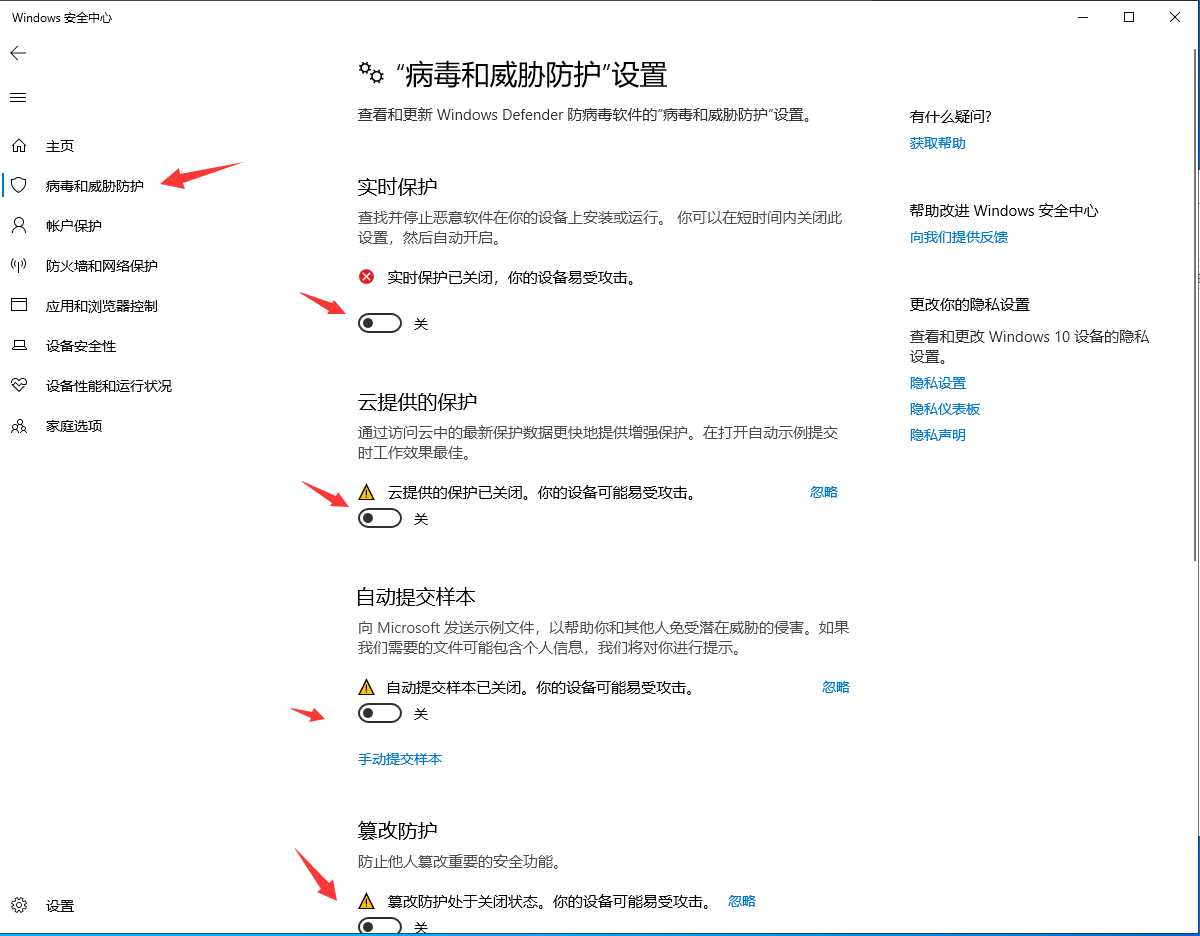Dismiss cloud protection warning with 忽略
The width and height of the screenshot is (1200, 936).
pos(824,492)
